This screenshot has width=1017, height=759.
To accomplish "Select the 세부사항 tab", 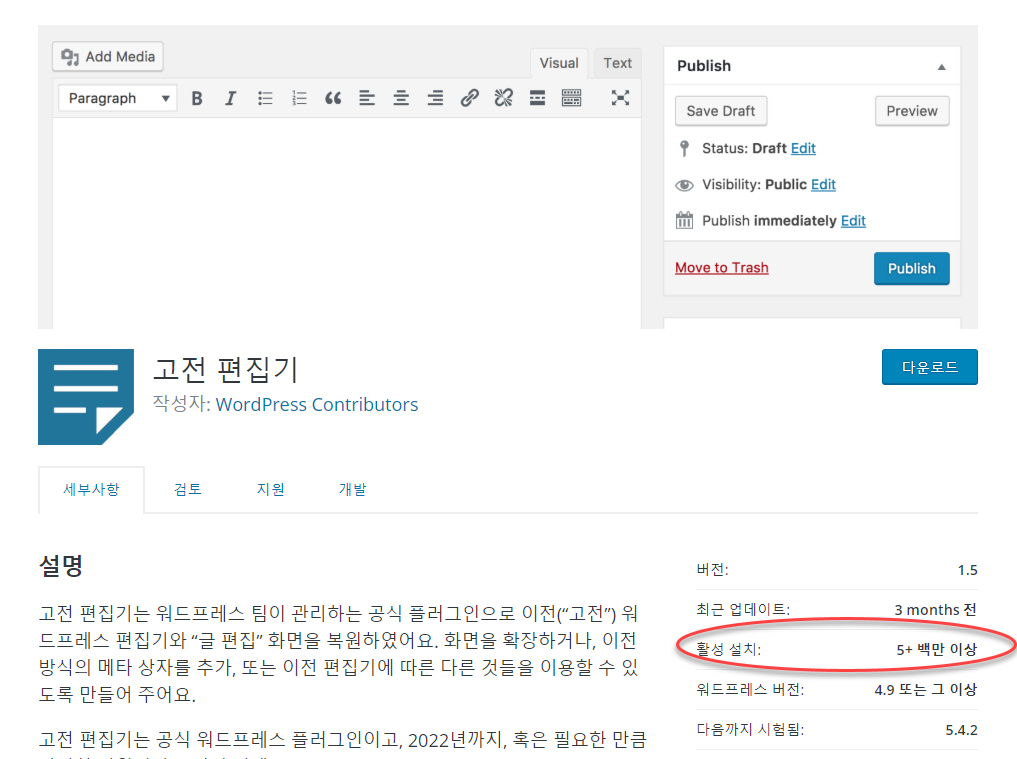I will click(x=91, y=490).
